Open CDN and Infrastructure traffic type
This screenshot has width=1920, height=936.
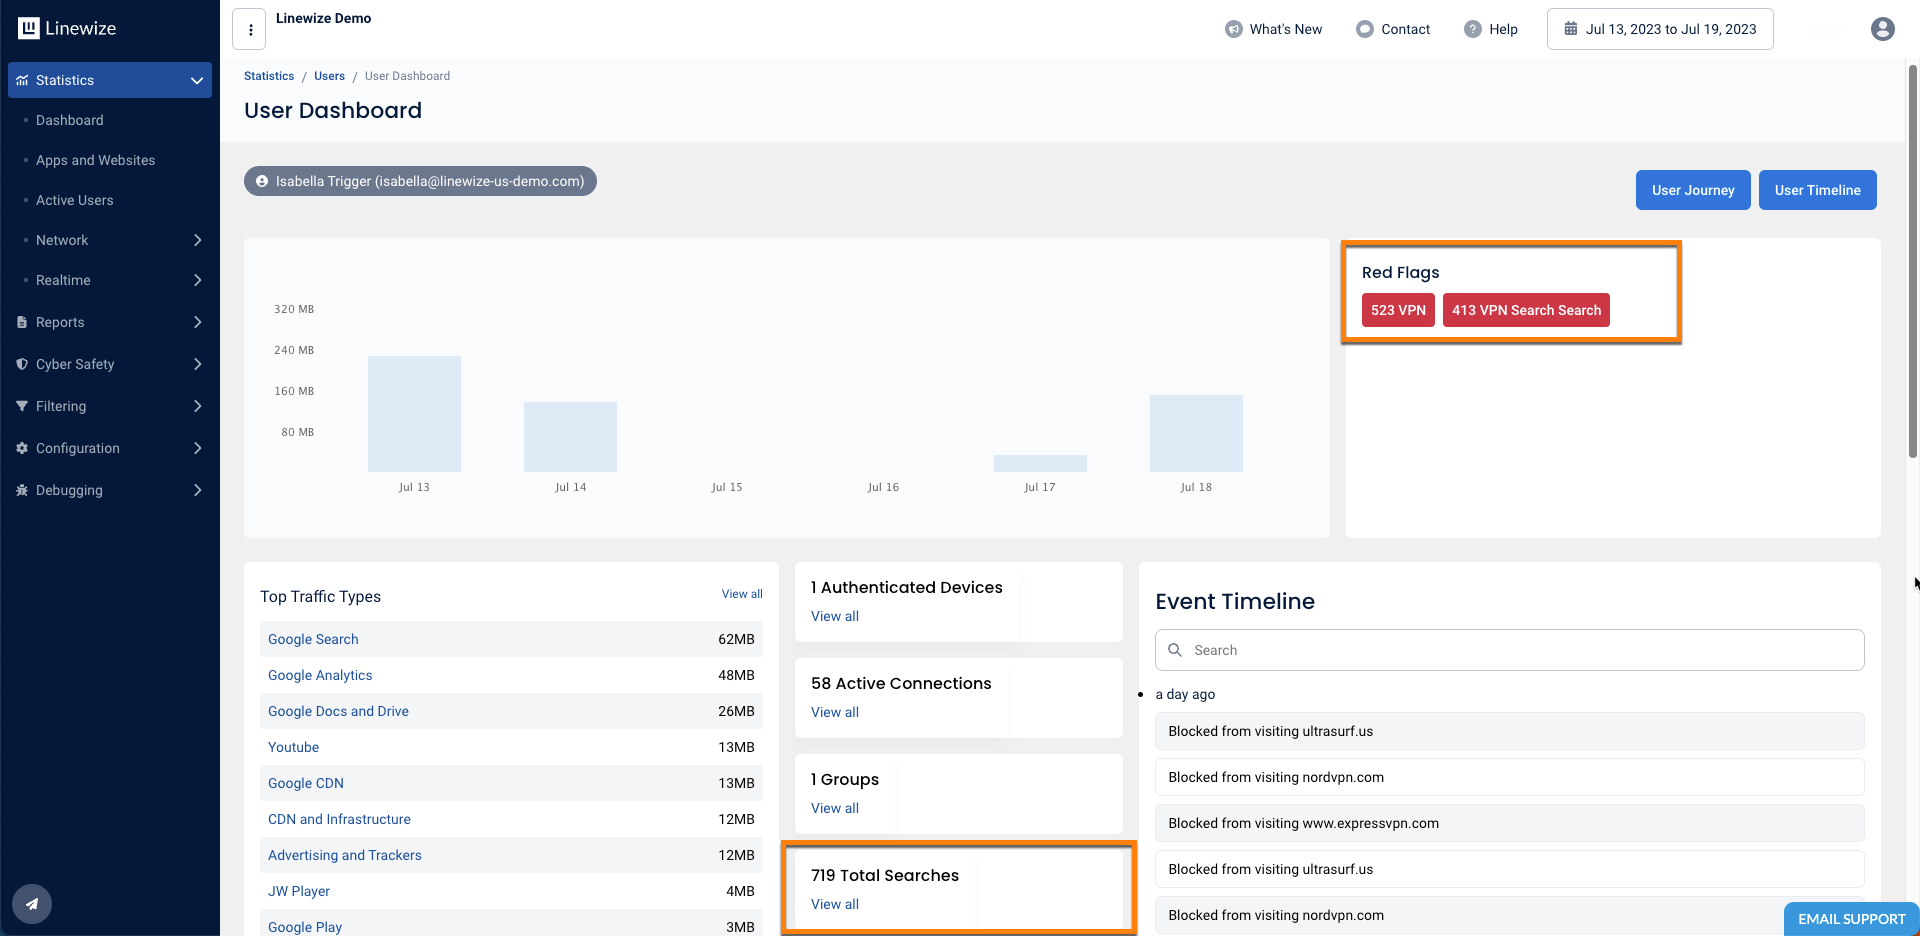pyautogui.click(x=339, y=819)
